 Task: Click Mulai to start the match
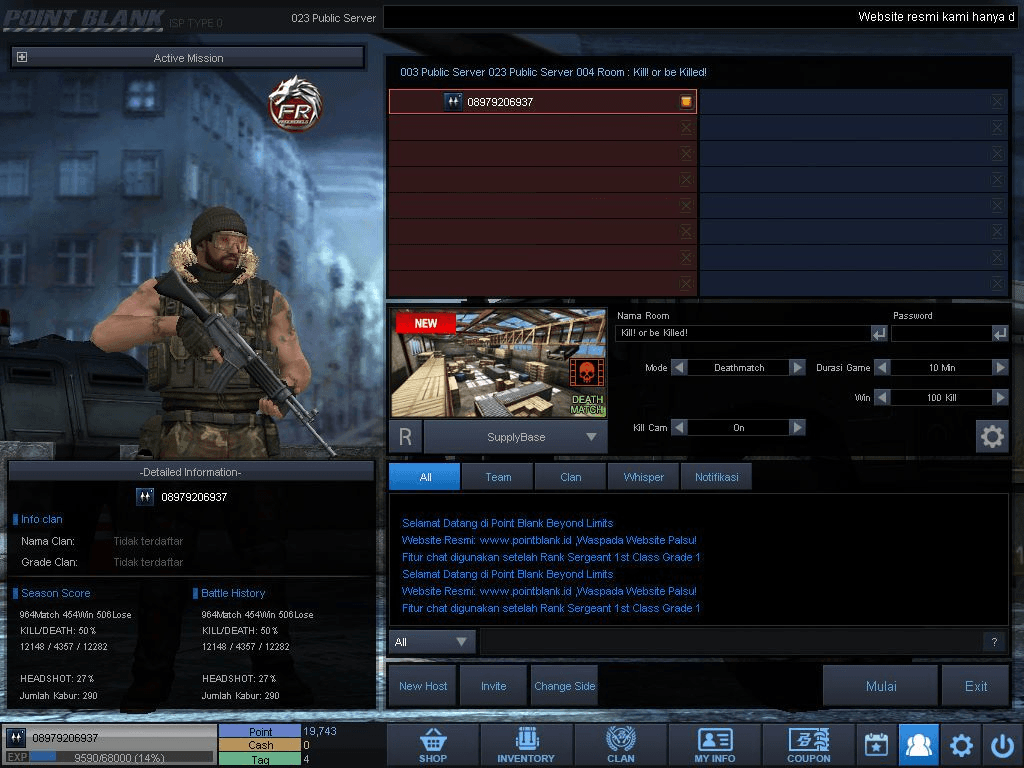[x=881, y=686]
